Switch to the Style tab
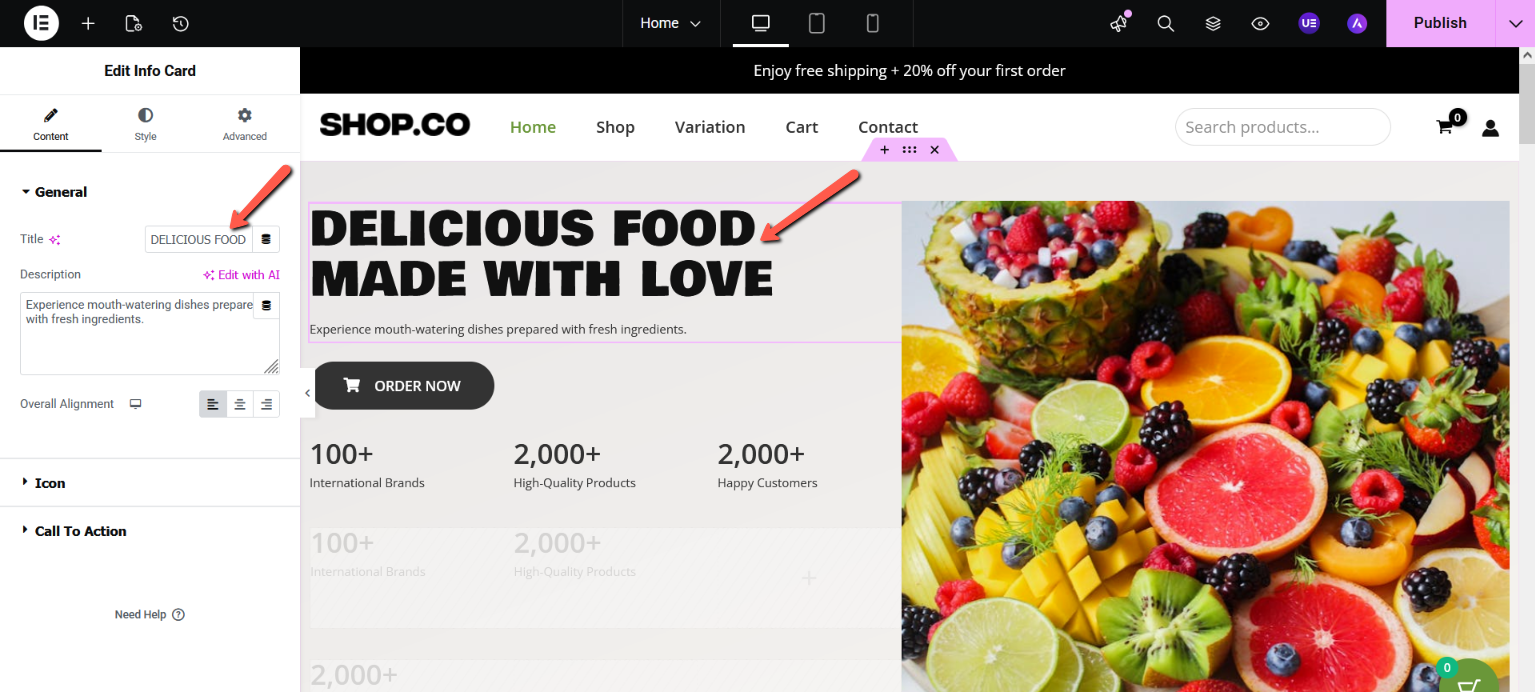This screenshot has width=1535, height=692. (x=146, y=125)
